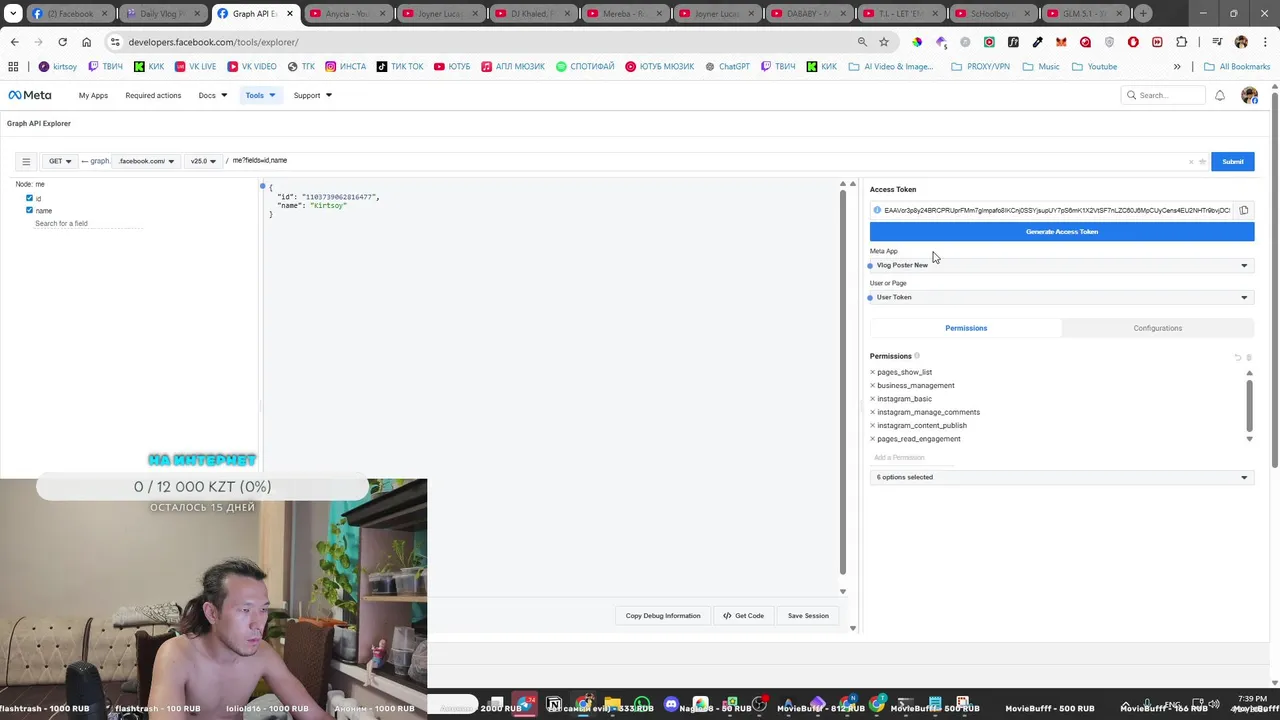Switch to the Permissions tab

point(966,328)
